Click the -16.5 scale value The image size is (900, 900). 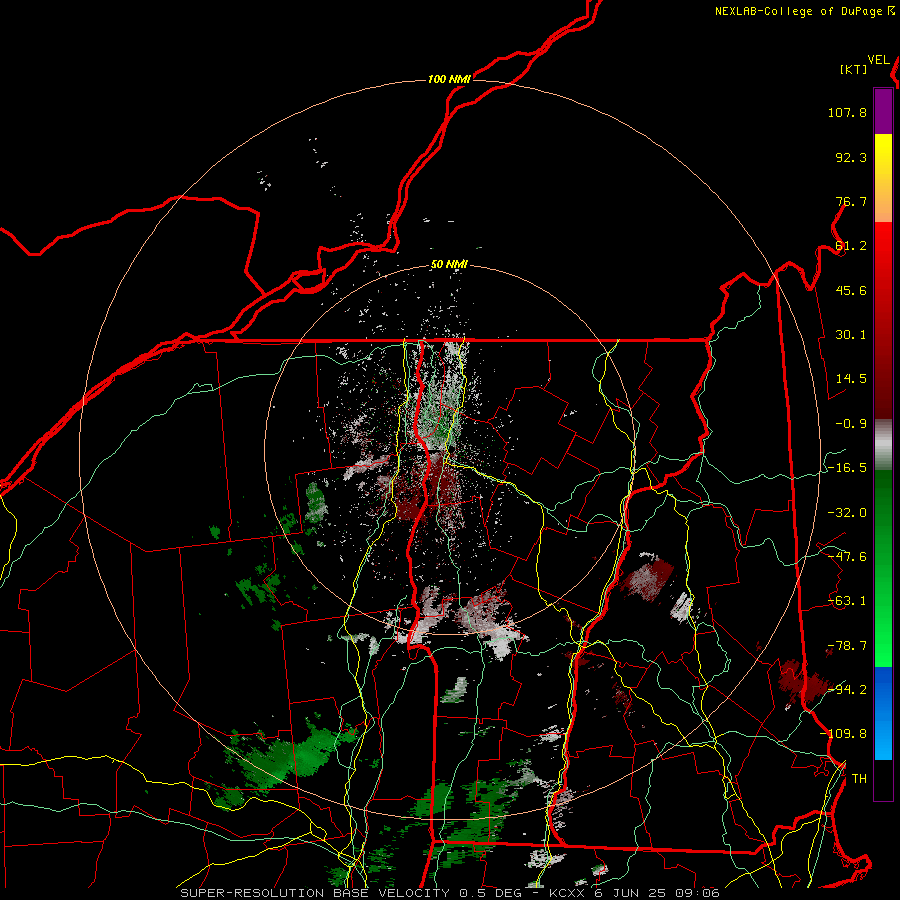(847, 468)
